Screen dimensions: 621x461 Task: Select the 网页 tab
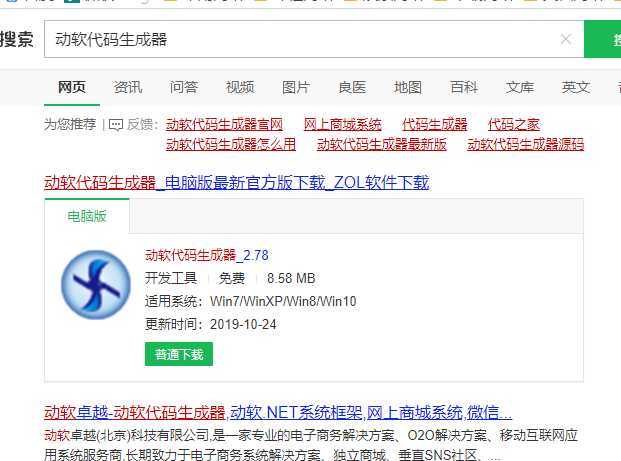click(72, 87)
